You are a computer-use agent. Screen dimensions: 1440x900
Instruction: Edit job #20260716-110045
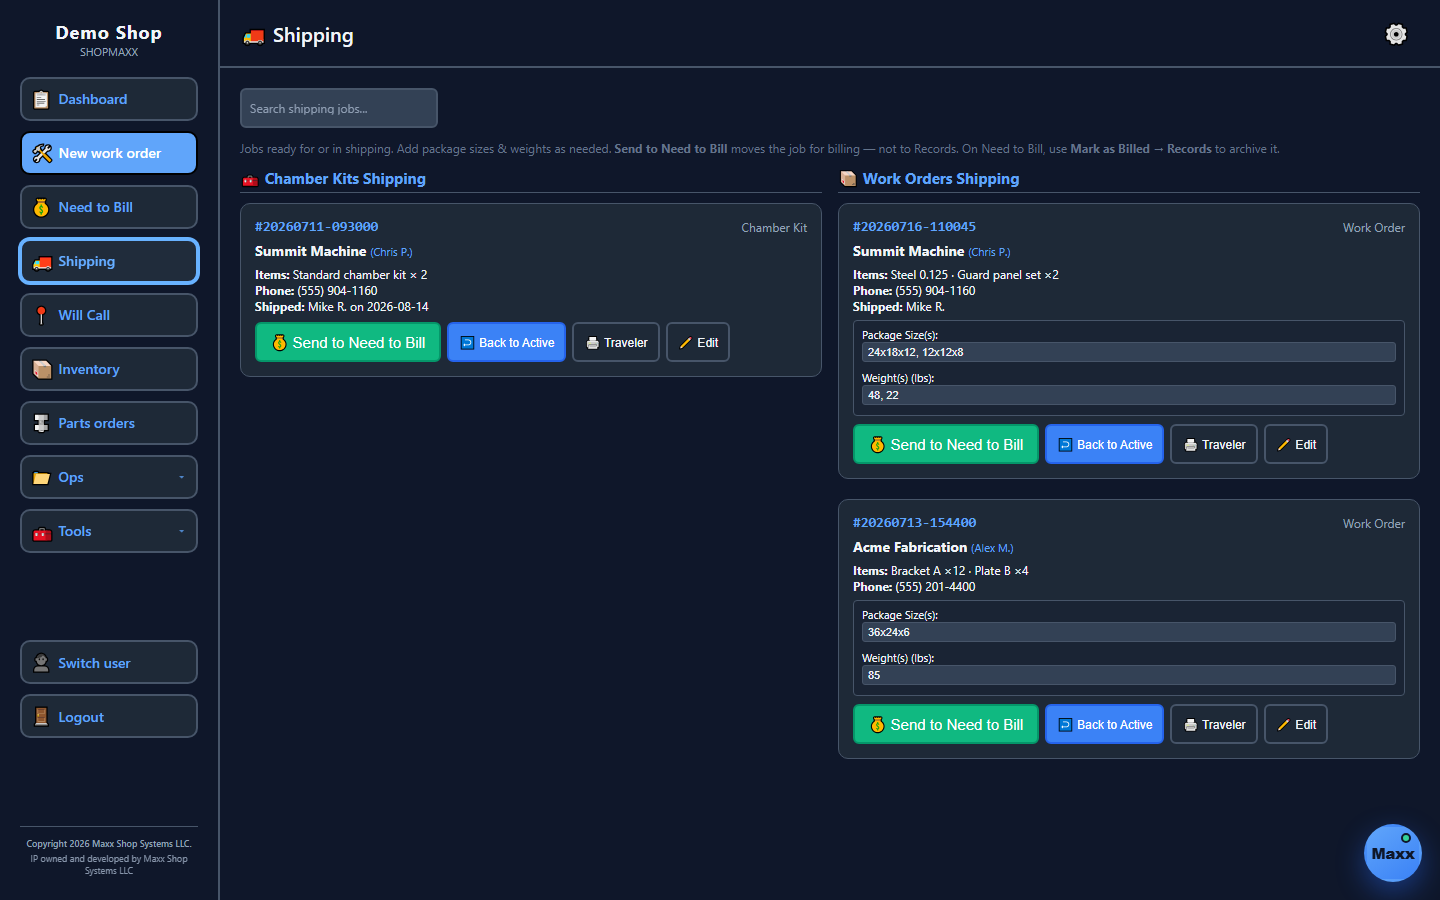pyautogui.click(x=1296, y=444)
